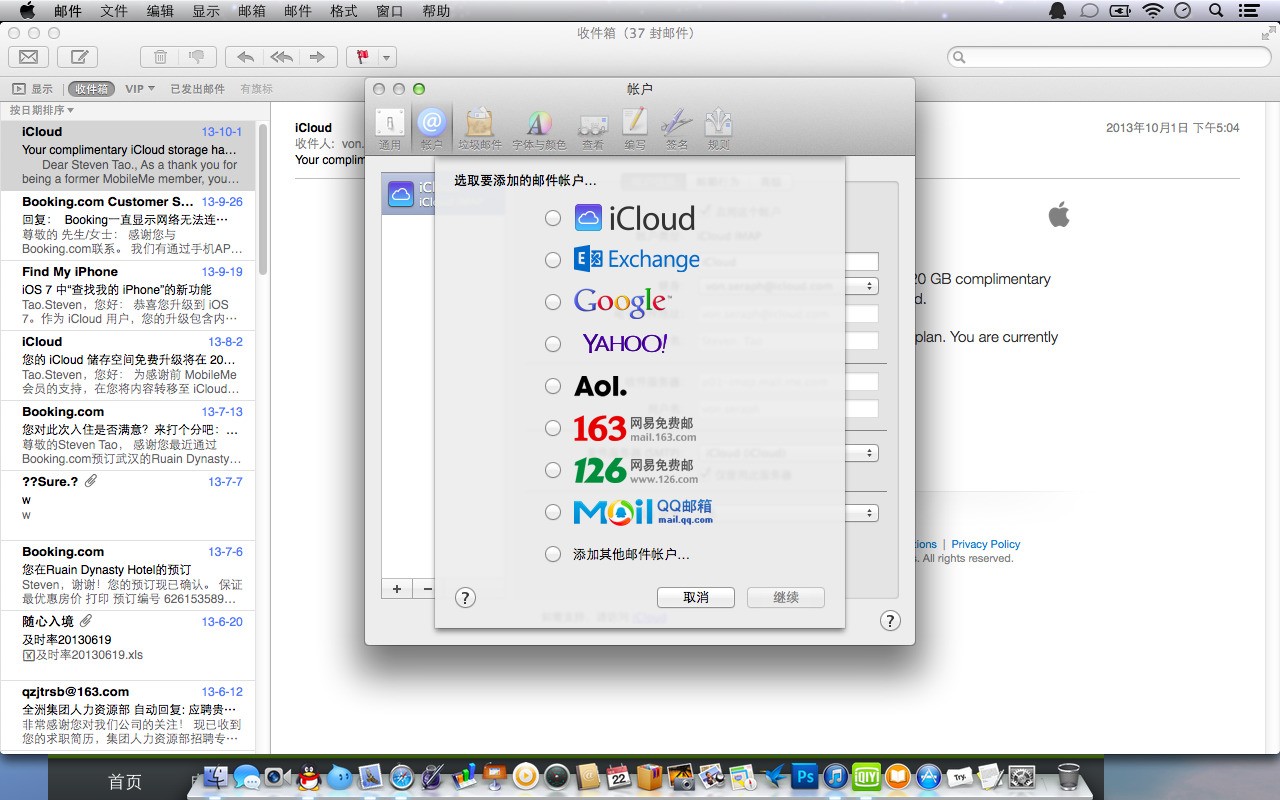1280x800 pixels.
Task: Launch Safari from the Dock
Action: click(402, 777)
